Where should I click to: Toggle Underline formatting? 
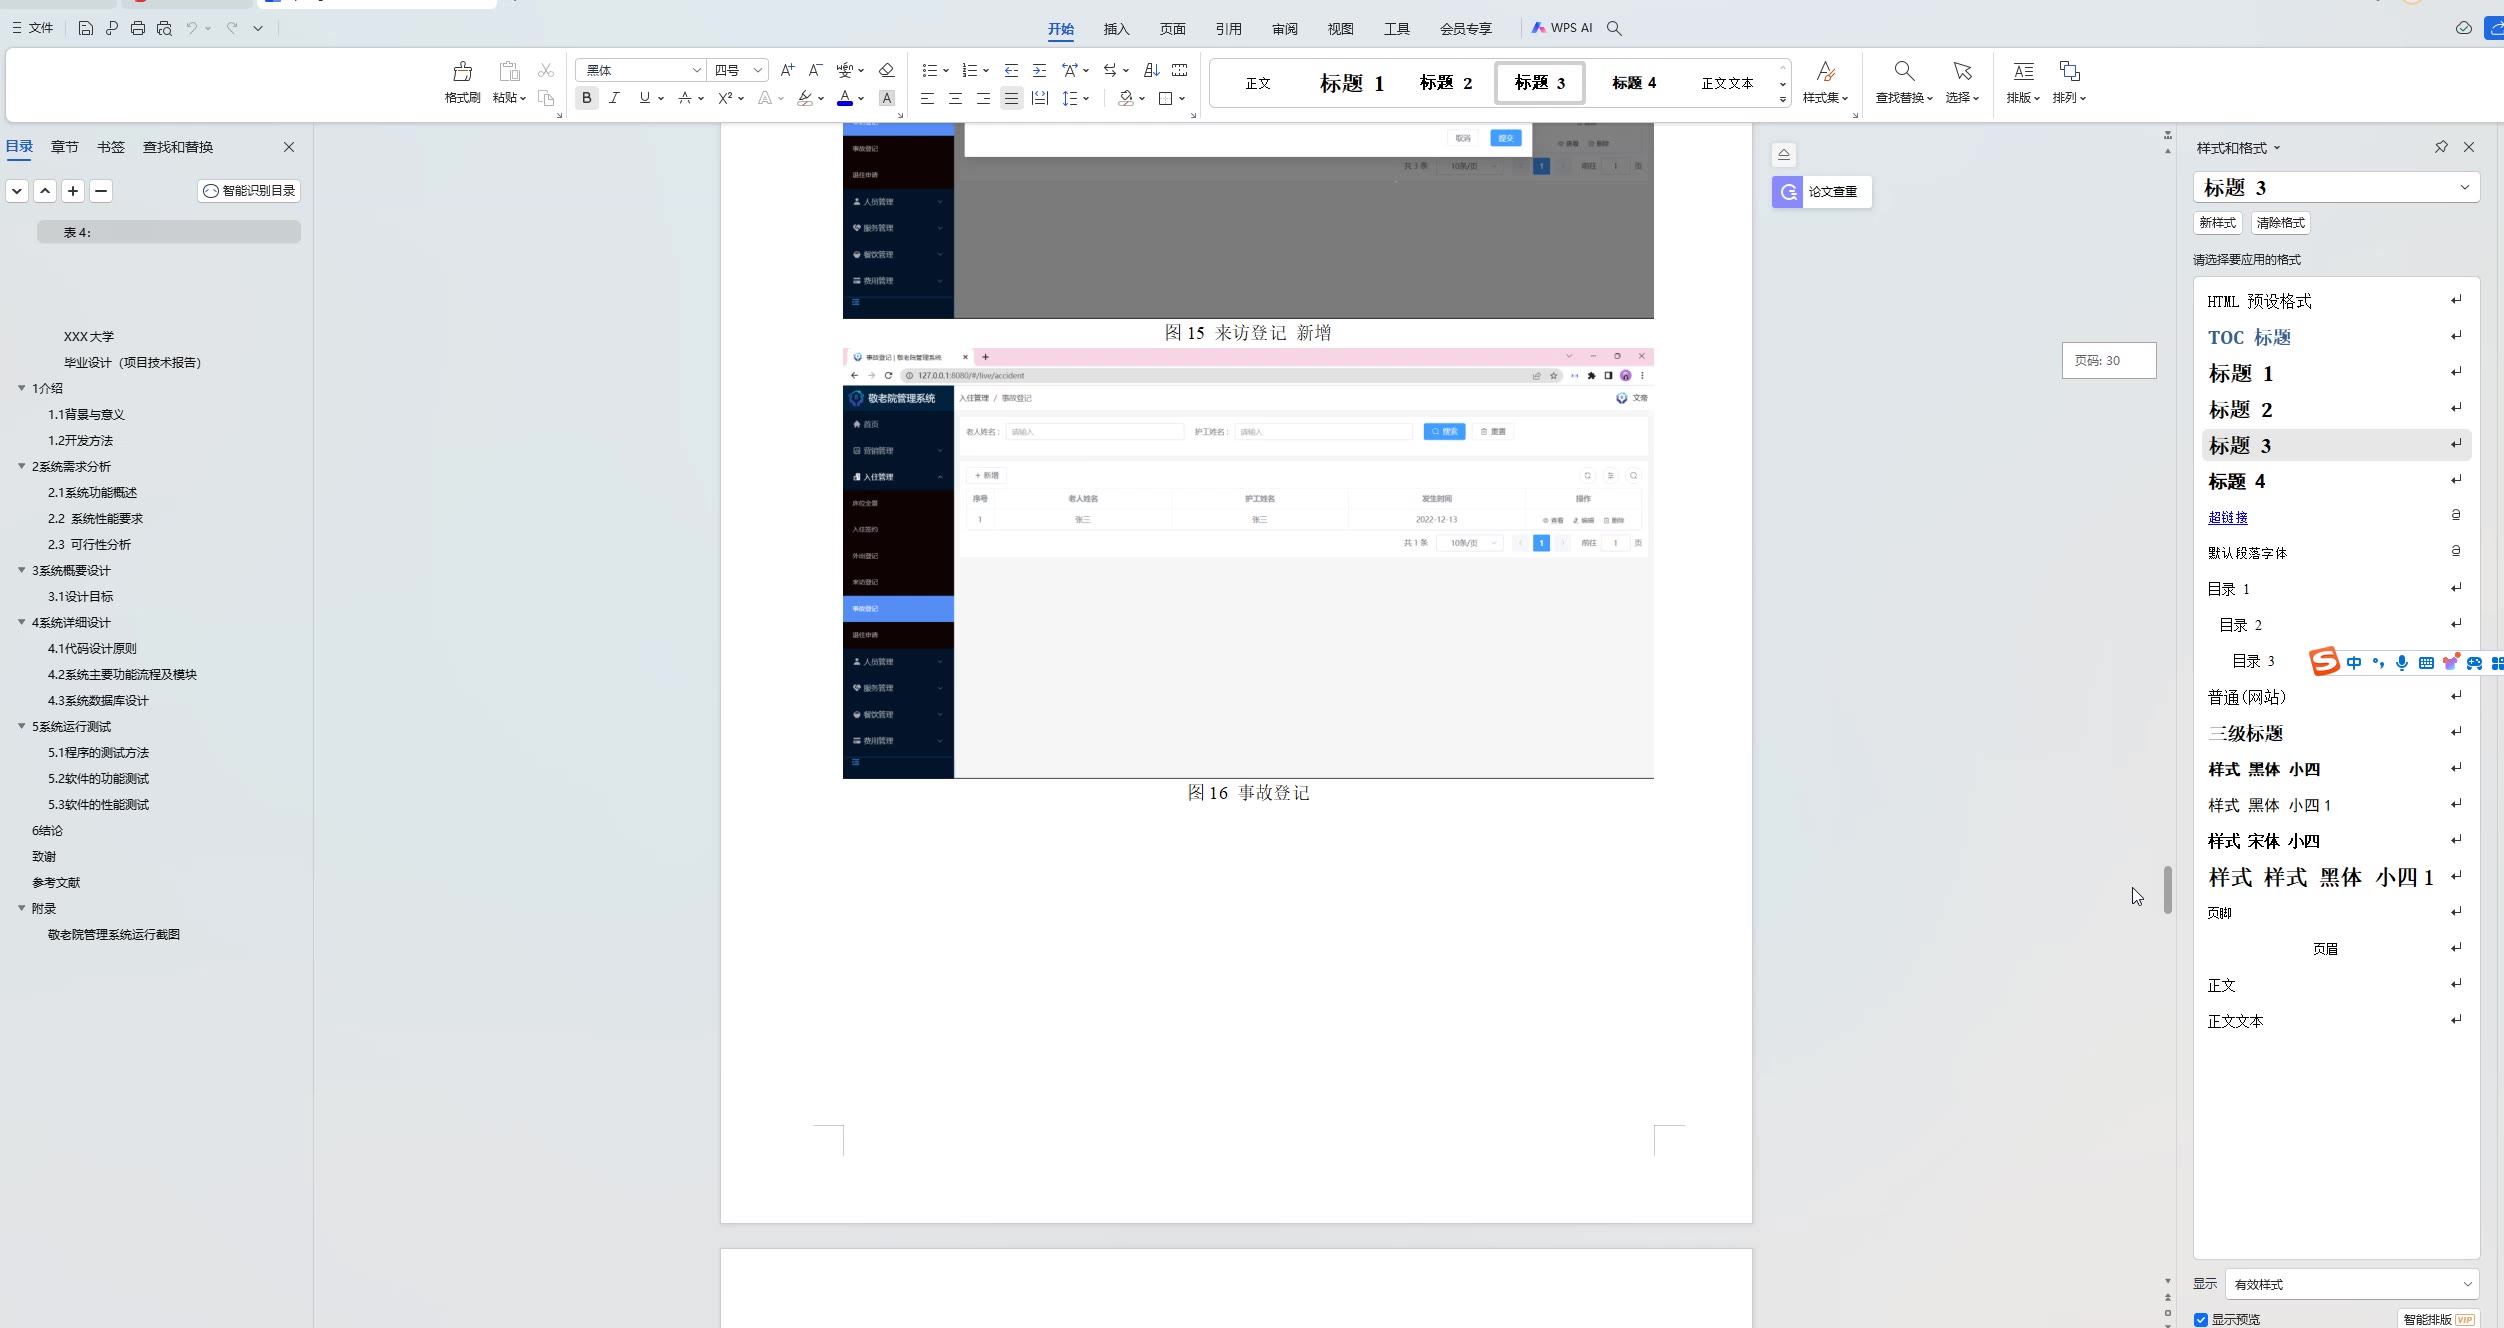pos(644,98)
